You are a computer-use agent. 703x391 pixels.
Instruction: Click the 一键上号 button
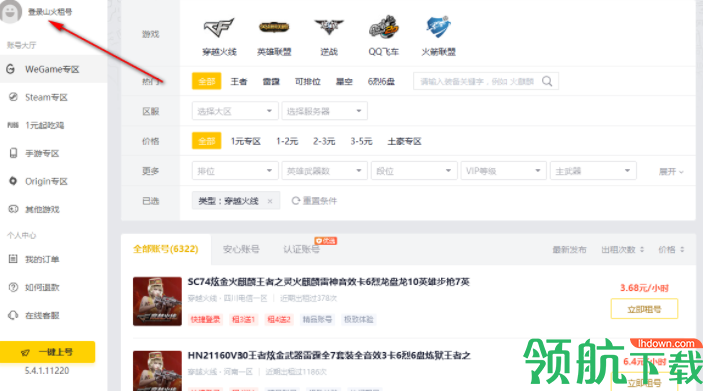[48, 352]
